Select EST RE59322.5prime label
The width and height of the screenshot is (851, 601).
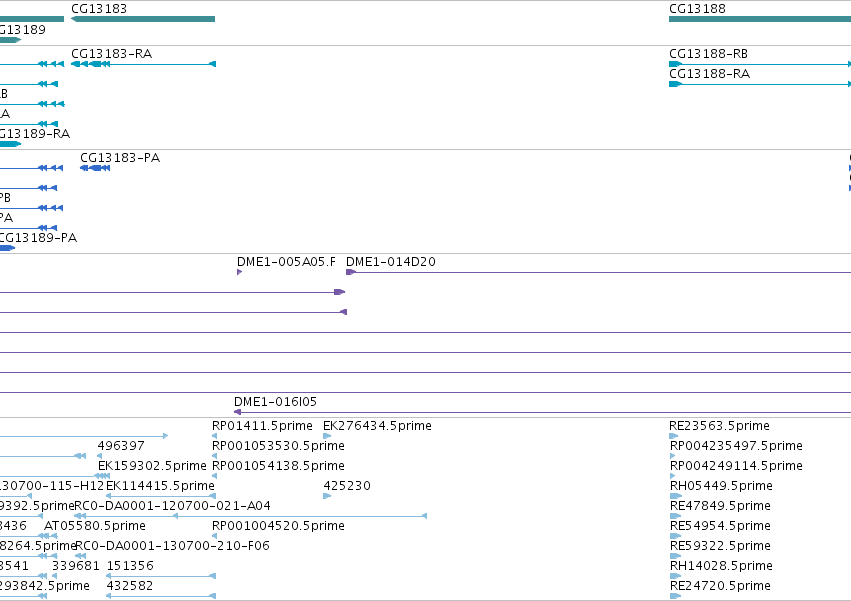tap(720, 546)
